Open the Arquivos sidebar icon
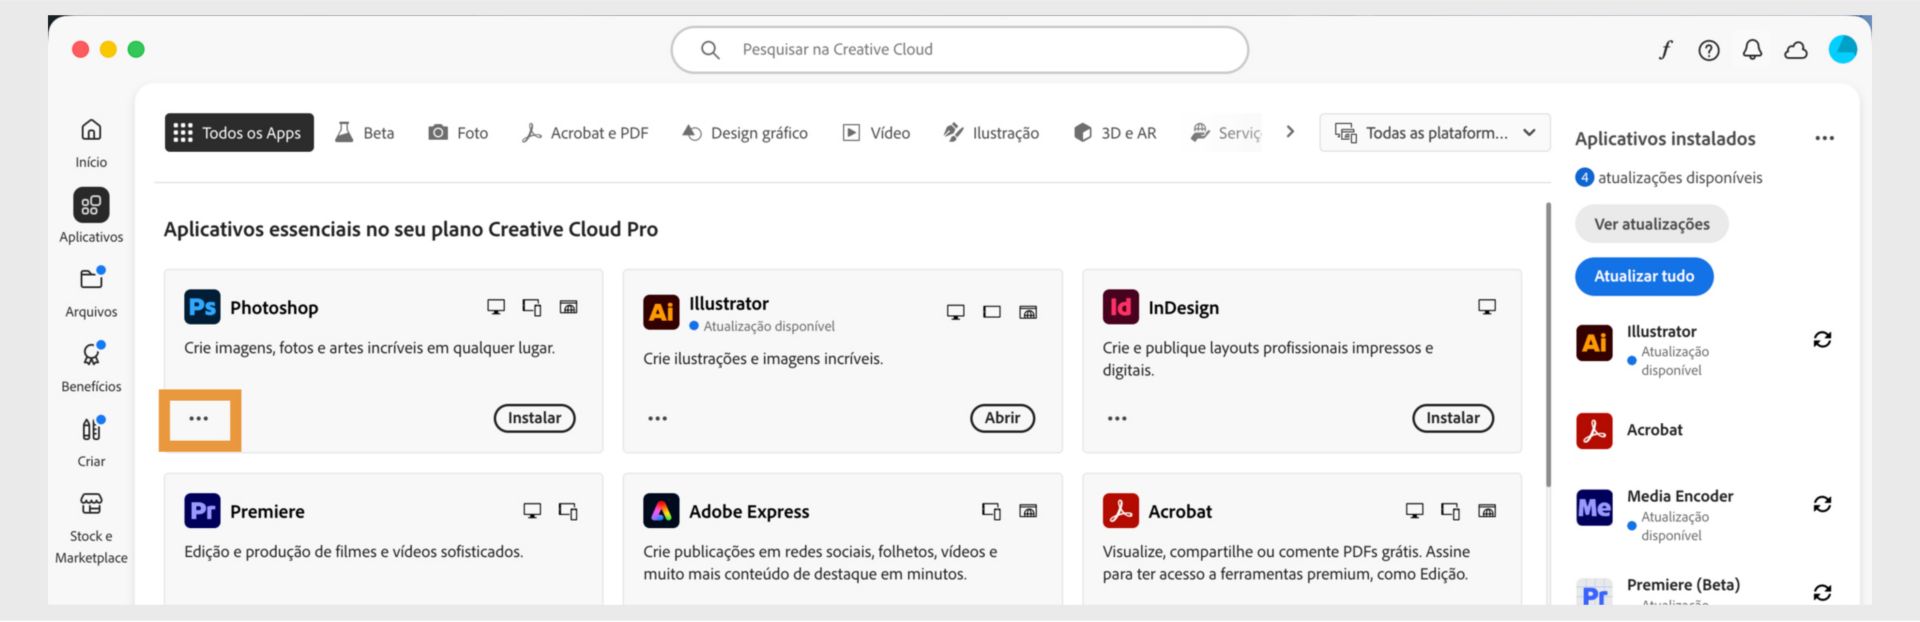1920x622 pixels. (92, 279)
